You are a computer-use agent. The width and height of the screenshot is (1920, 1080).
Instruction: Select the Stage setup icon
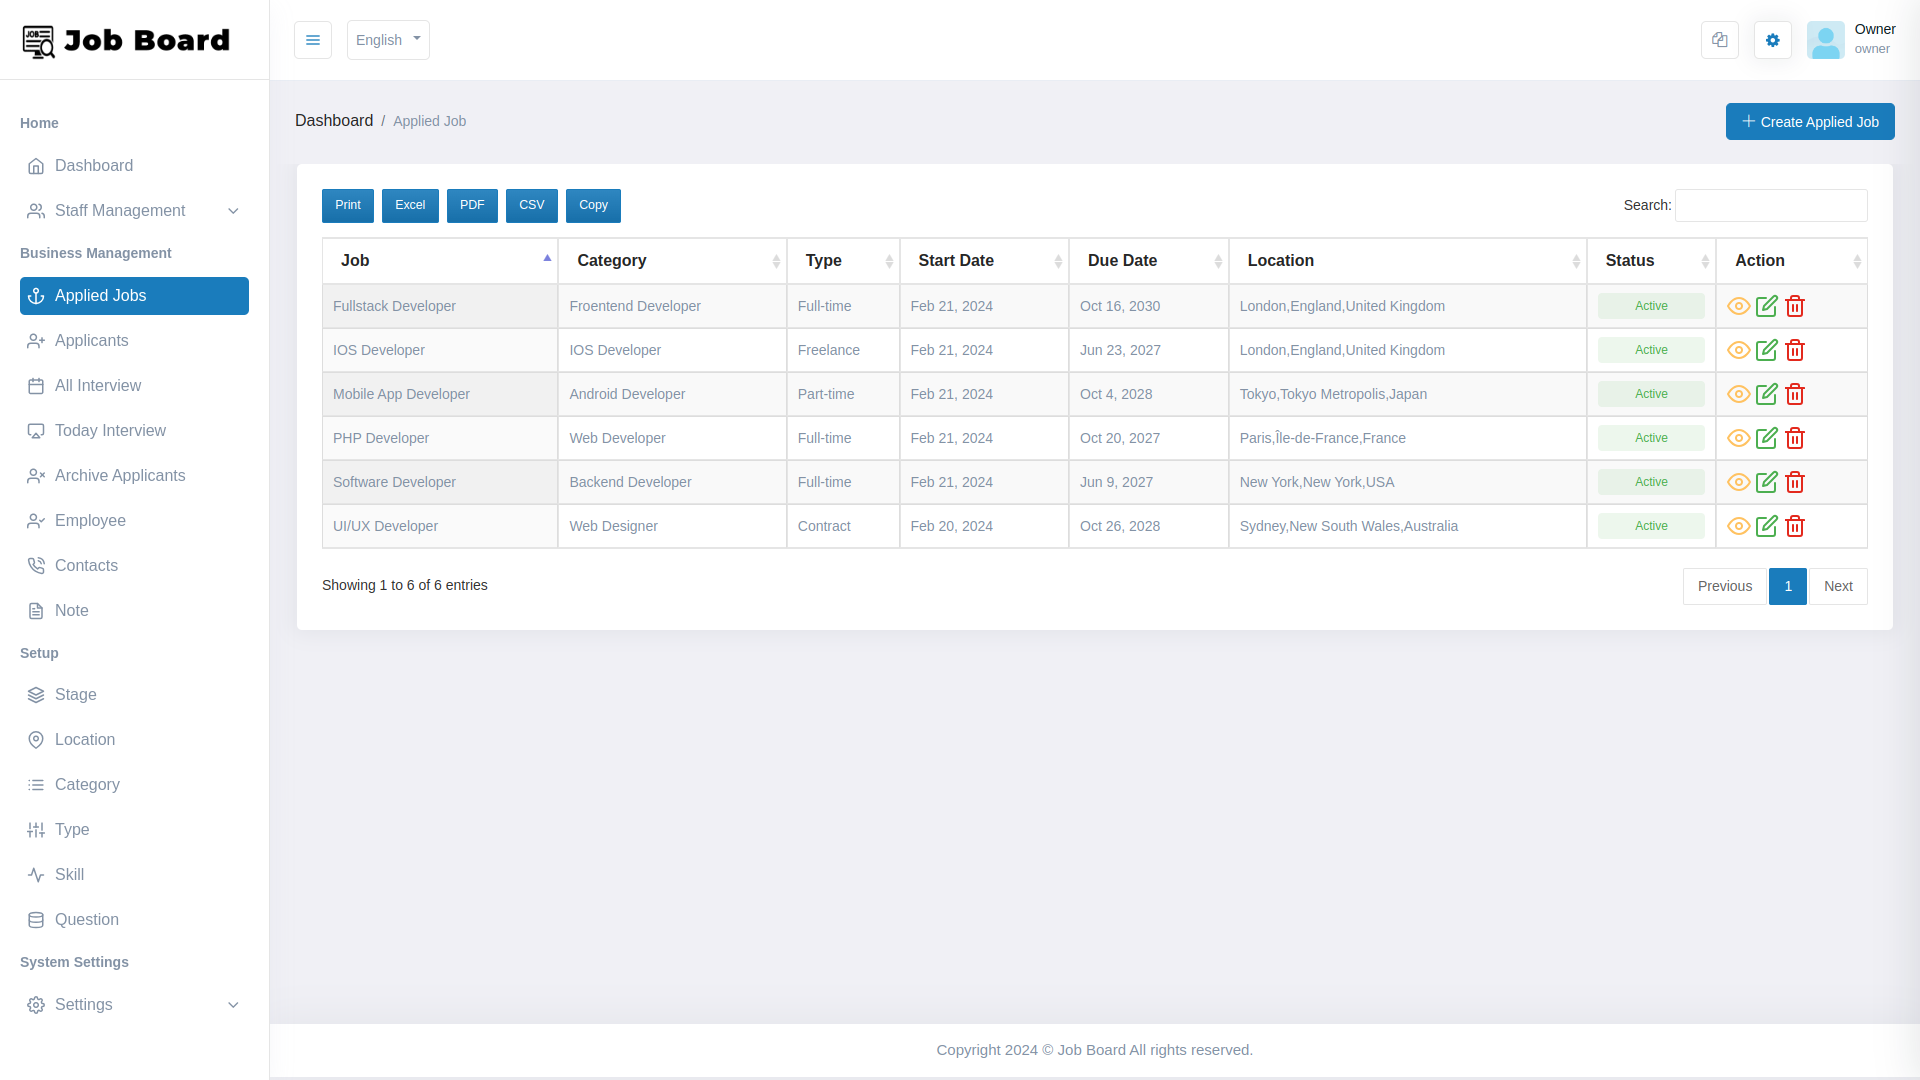pos(36,694)
